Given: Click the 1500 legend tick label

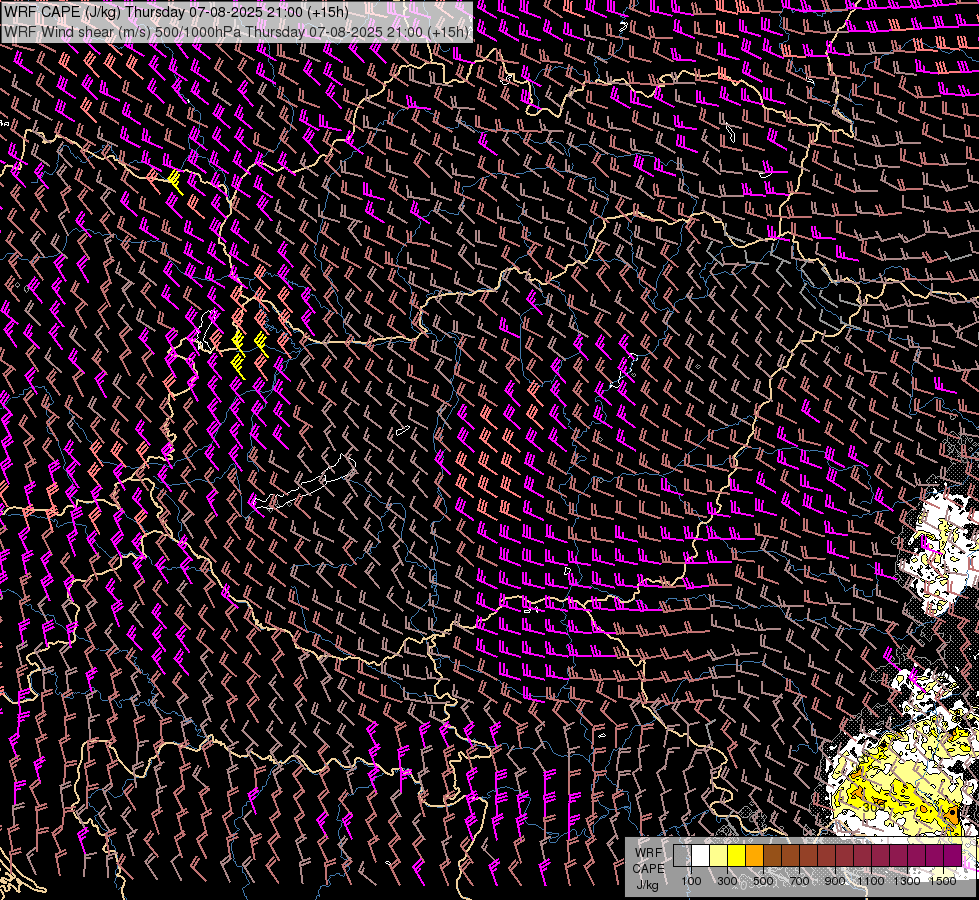Looking at the screenshot, I should [943, 881].
